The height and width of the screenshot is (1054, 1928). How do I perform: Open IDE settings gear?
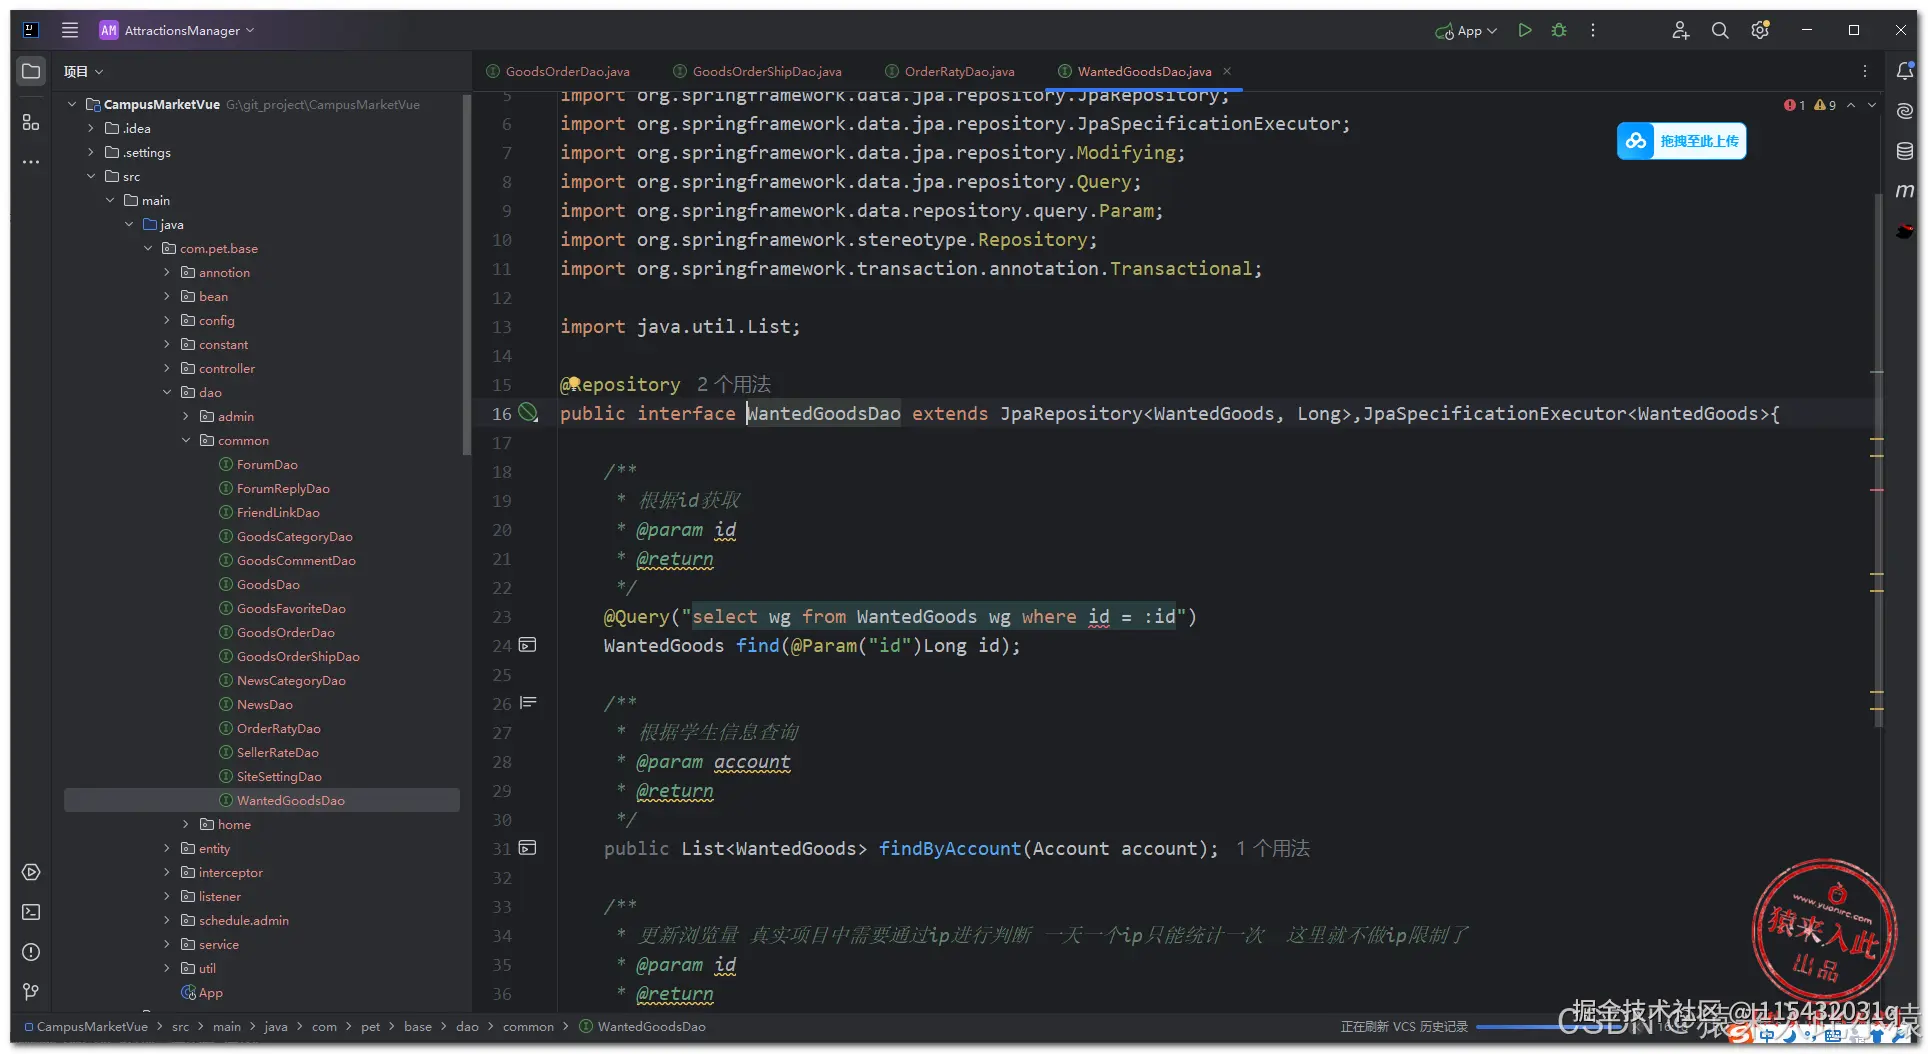point(1760,30)
